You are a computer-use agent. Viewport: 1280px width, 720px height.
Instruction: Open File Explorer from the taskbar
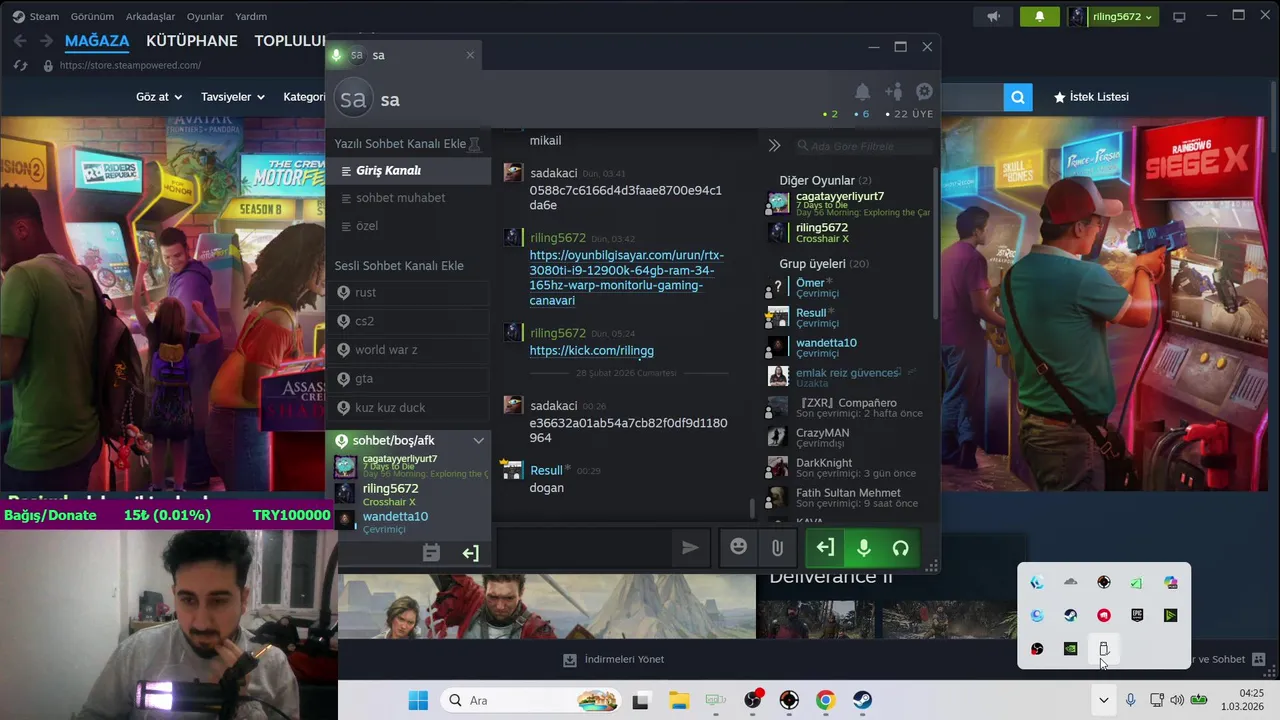coord(678,700)
